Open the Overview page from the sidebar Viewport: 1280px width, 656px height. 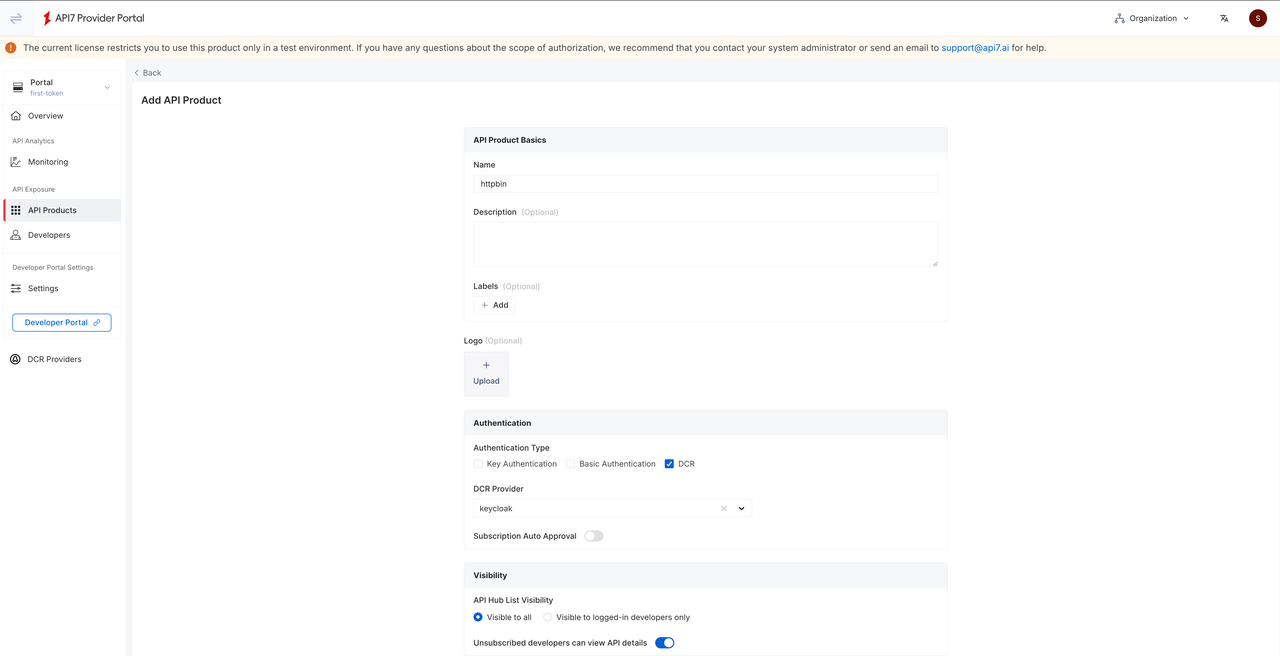click(44, 115)
